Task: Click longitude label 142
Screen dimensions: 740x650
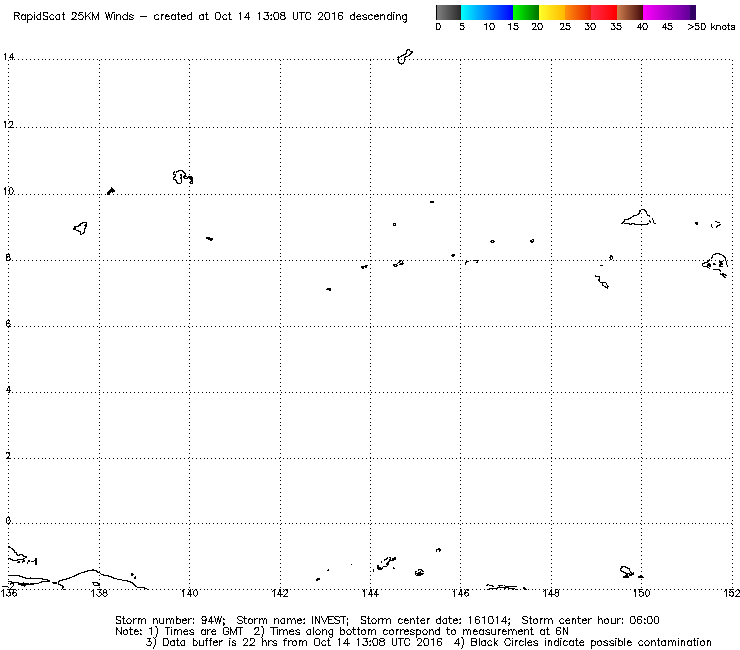Action: [280, 593]
